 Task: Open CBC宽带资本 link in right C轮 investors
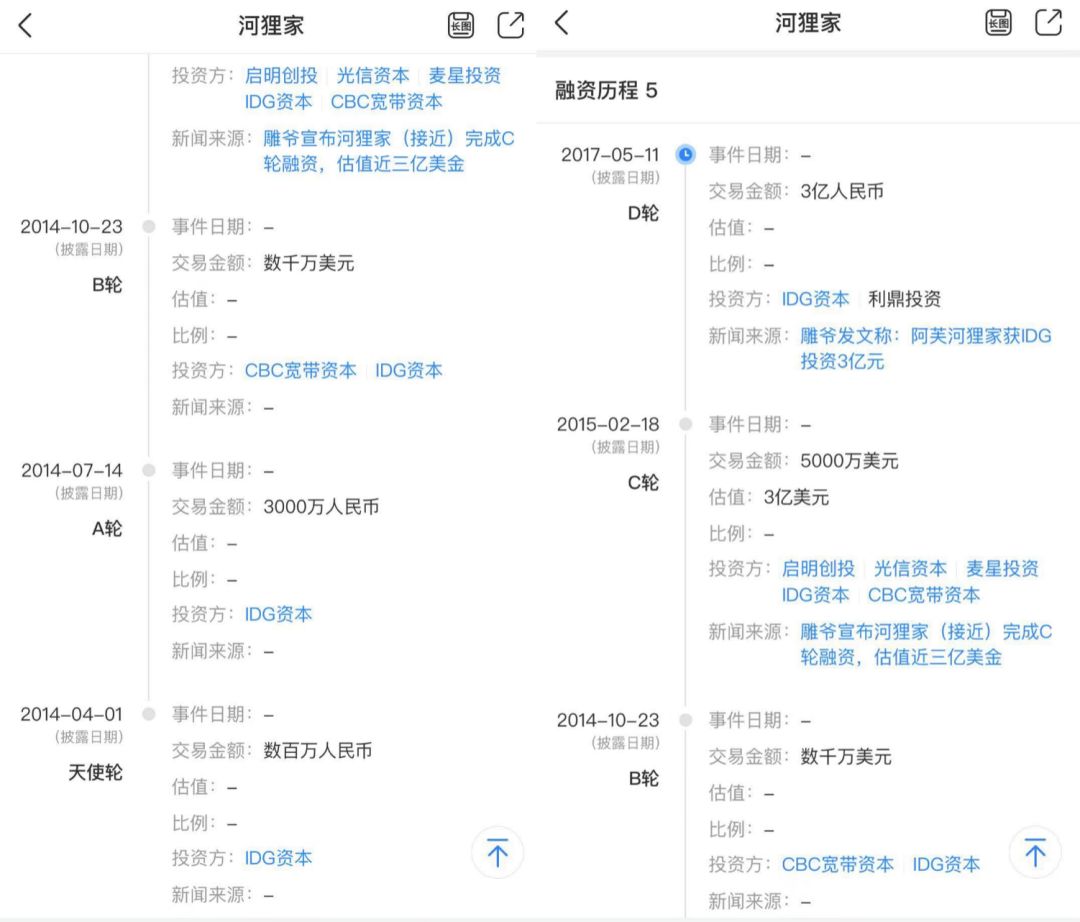click(924, 595)
